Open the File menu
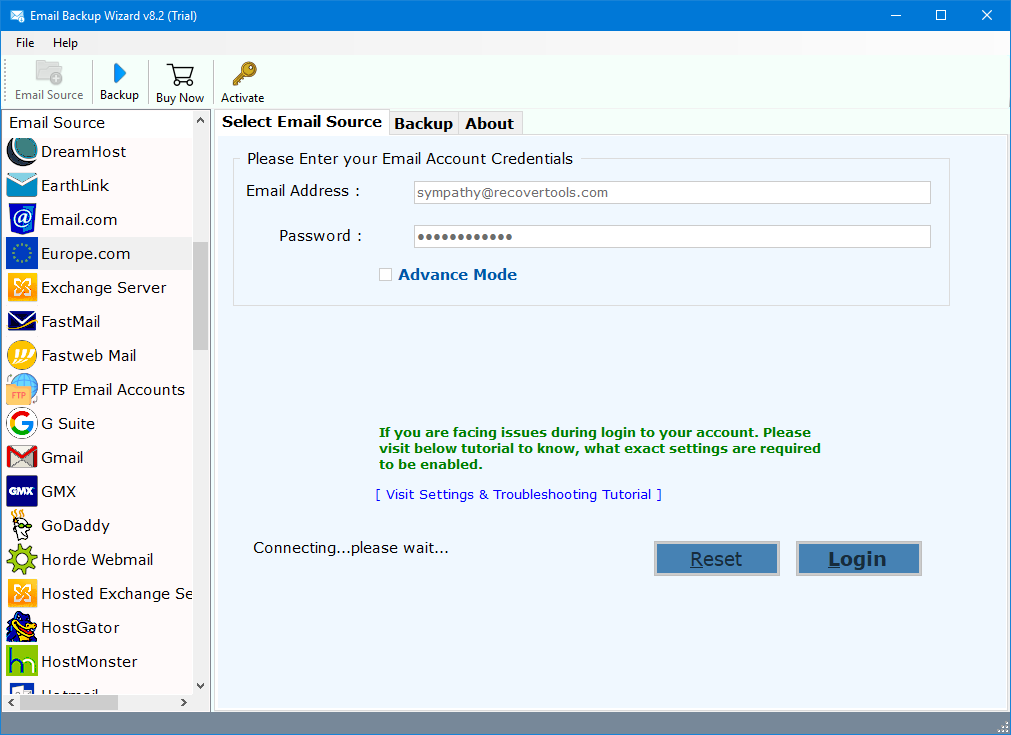The height and width of the screenshot is (735, 1011). (25, 43)
